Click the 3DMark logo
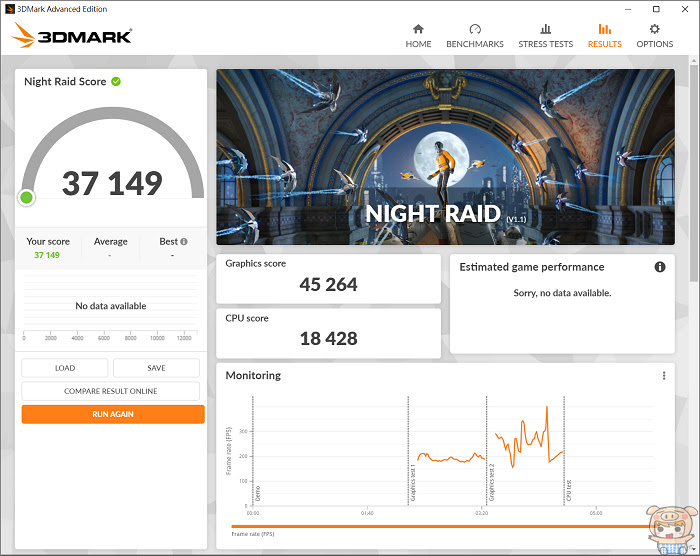 coord(71,35)
